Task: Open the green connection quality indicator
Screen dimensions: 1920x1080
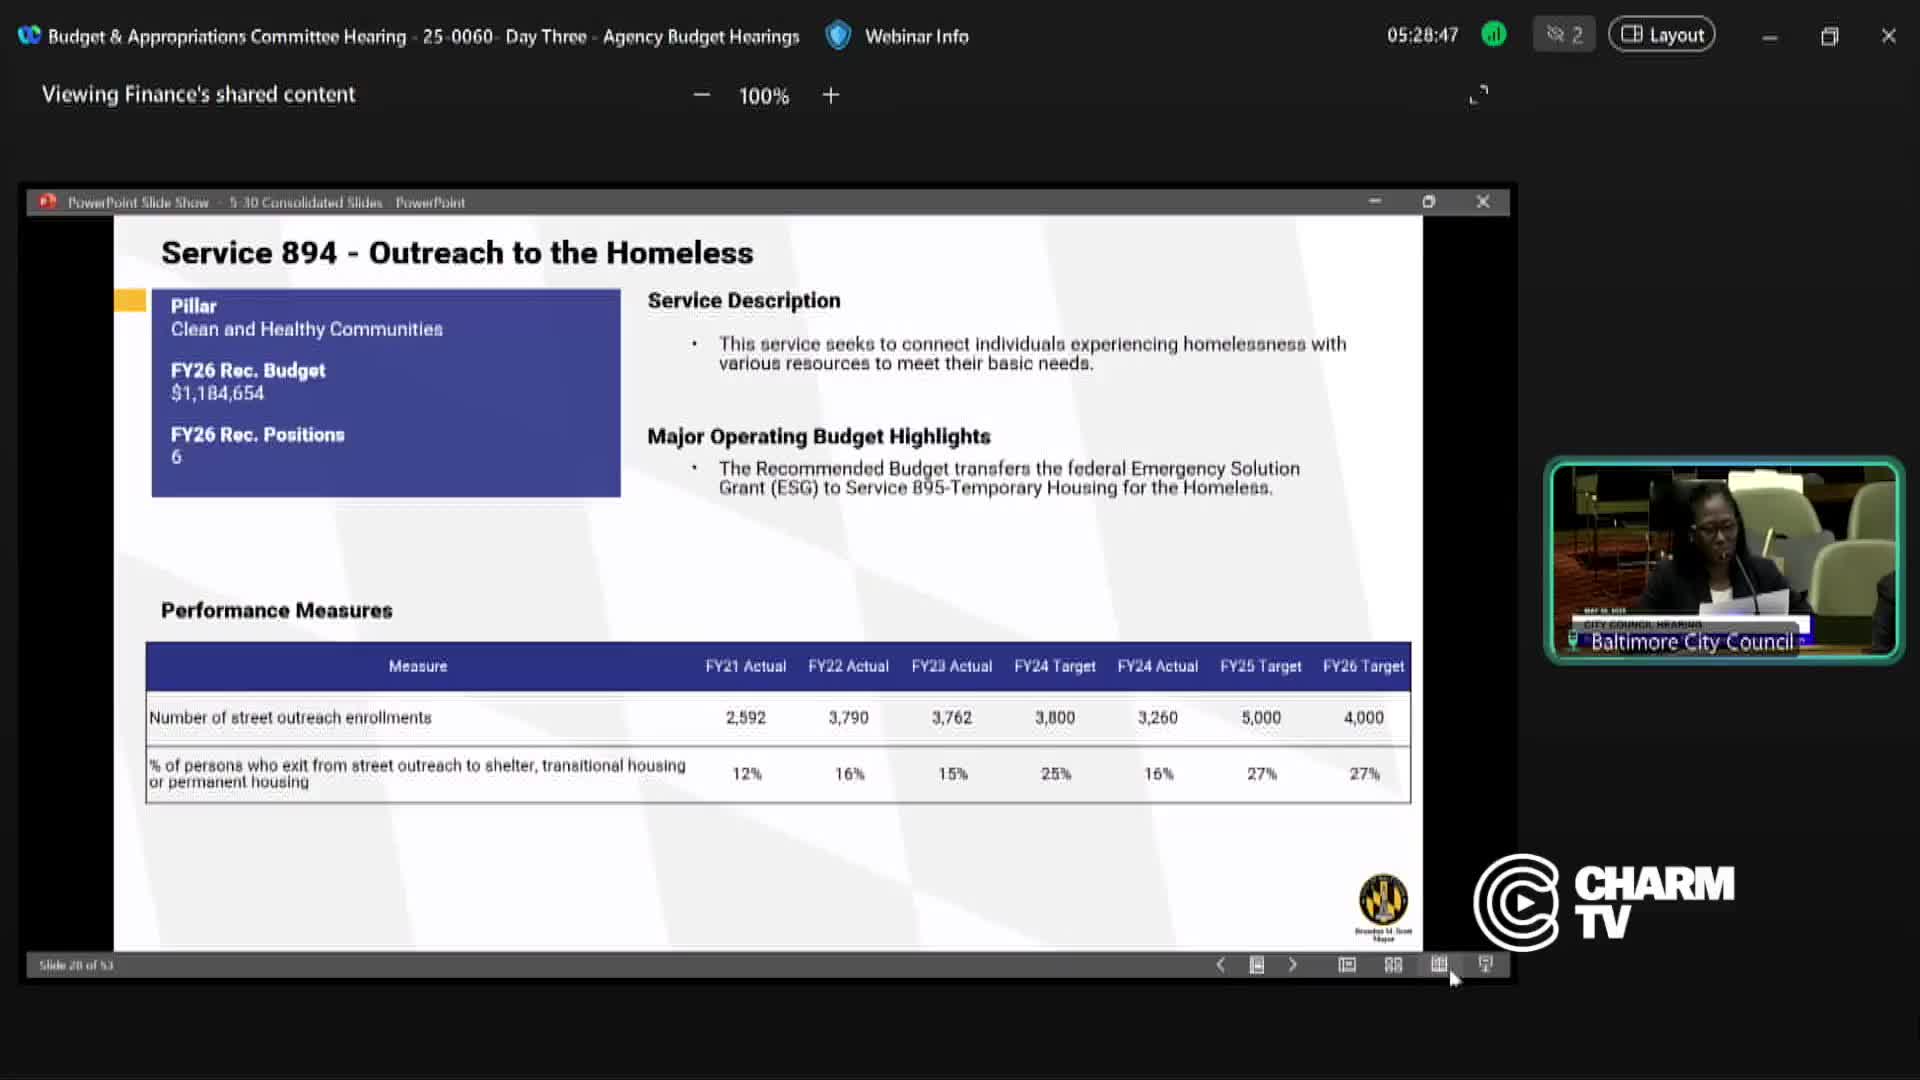Action: pos(1493,35)
